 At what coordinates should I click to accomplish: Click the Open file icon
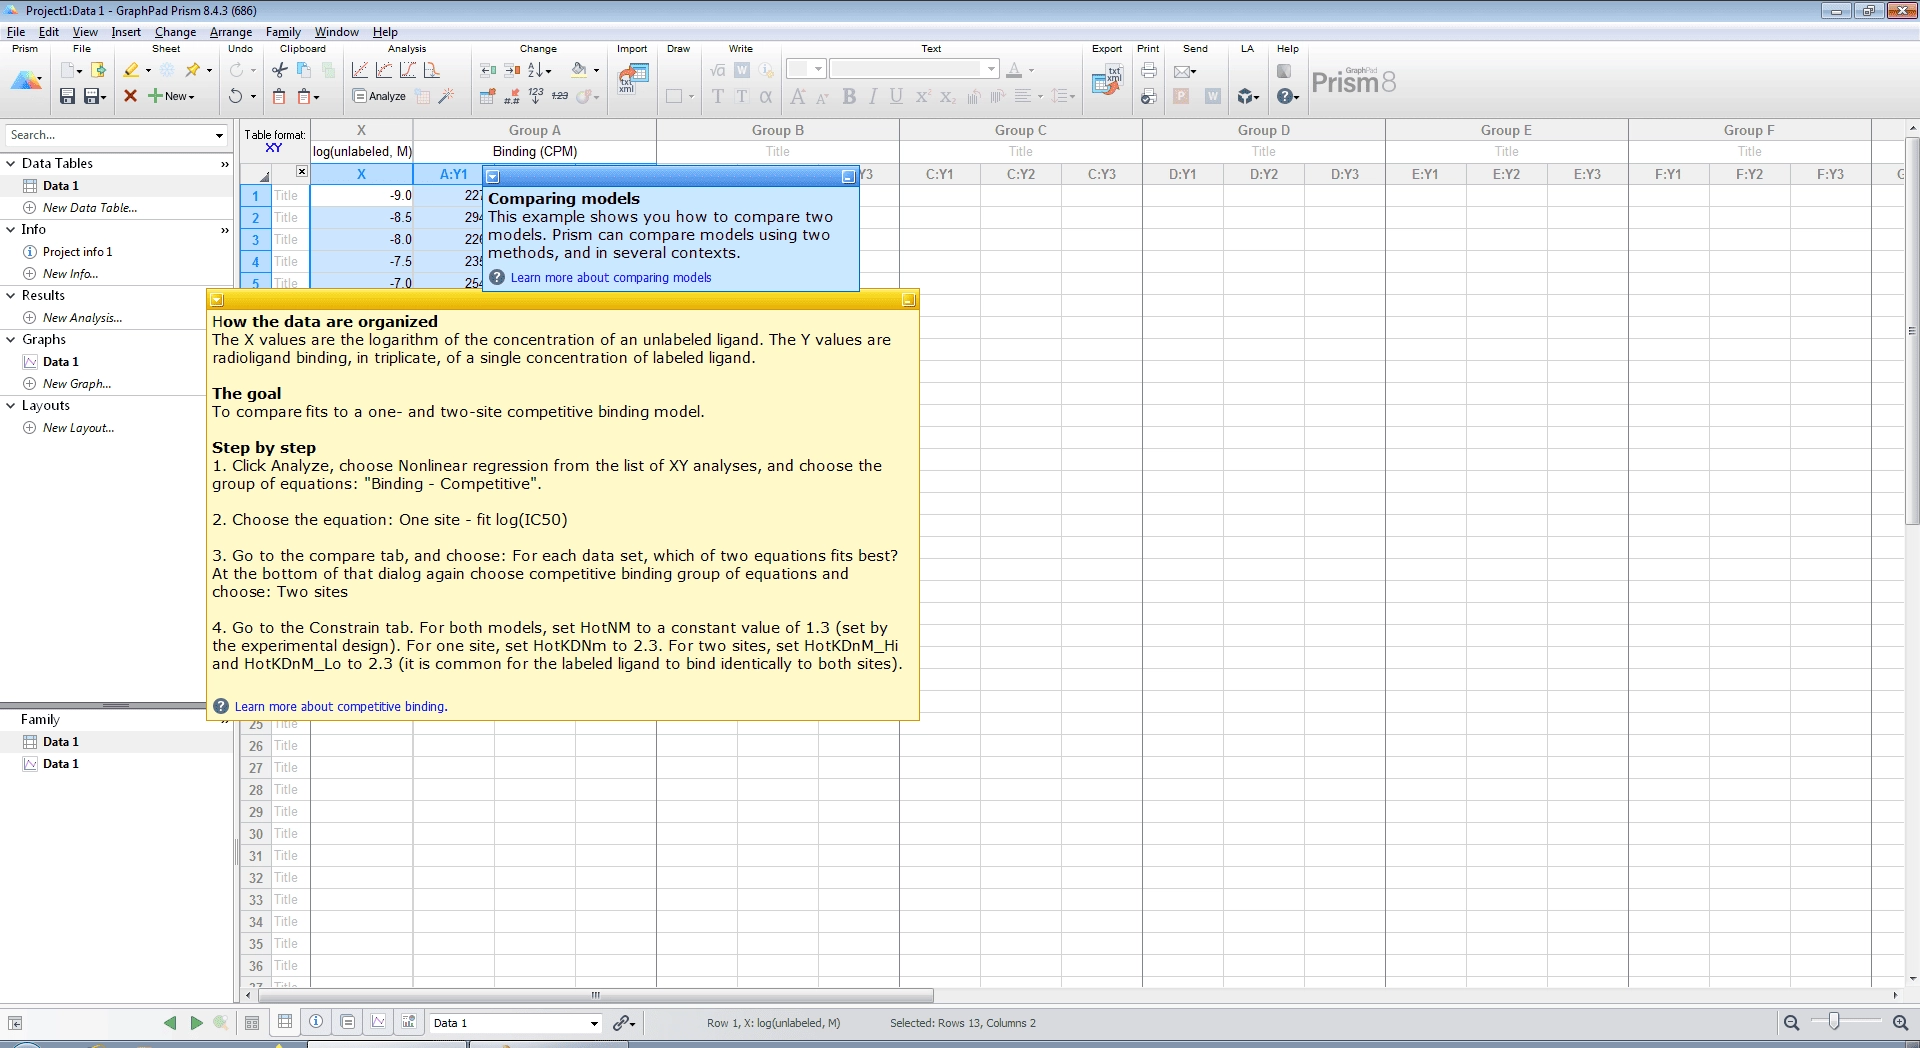[98, 70]
